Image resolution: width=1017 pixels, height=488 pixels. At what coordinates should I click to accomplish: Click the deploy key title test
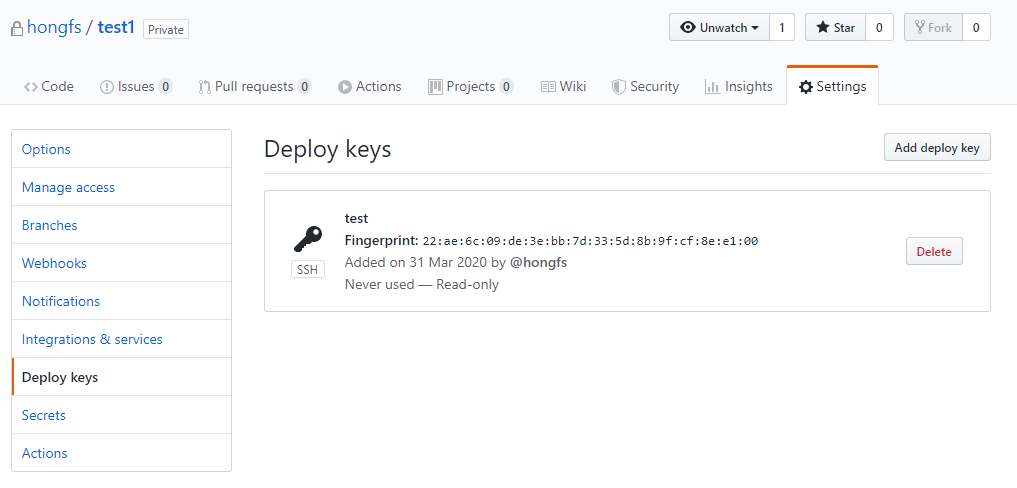tap(357, 219)
